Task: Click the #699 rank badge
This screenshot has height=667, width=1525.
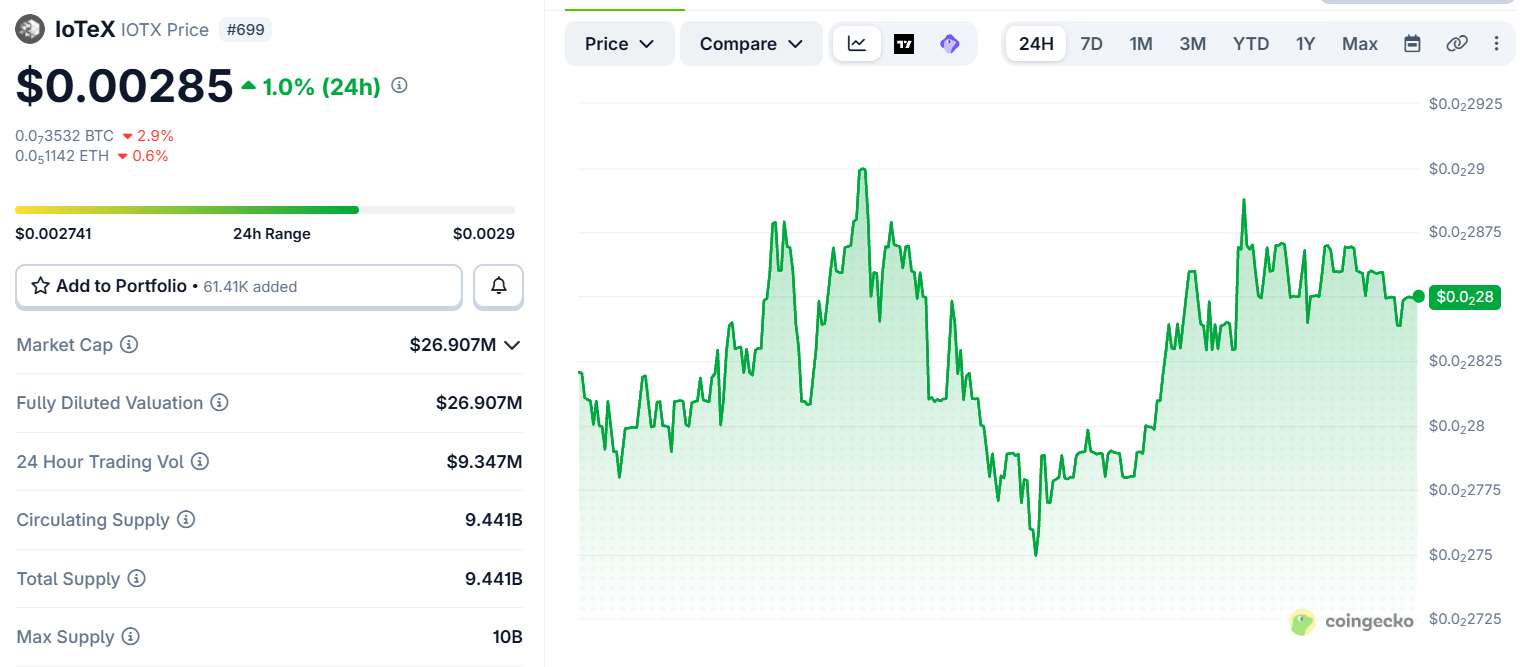Action: pyautogui.click(x=246, y=30)
